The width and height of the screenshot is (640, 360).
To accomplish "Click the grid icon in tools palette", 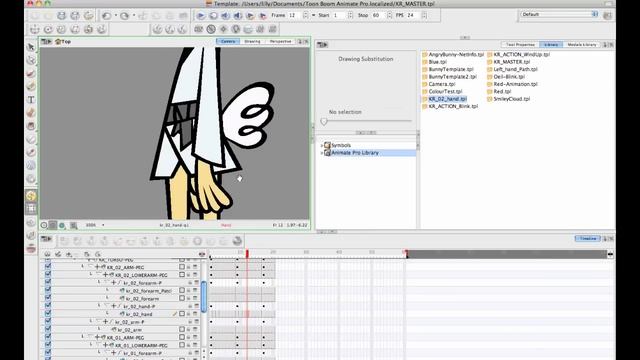I will 31,209.
